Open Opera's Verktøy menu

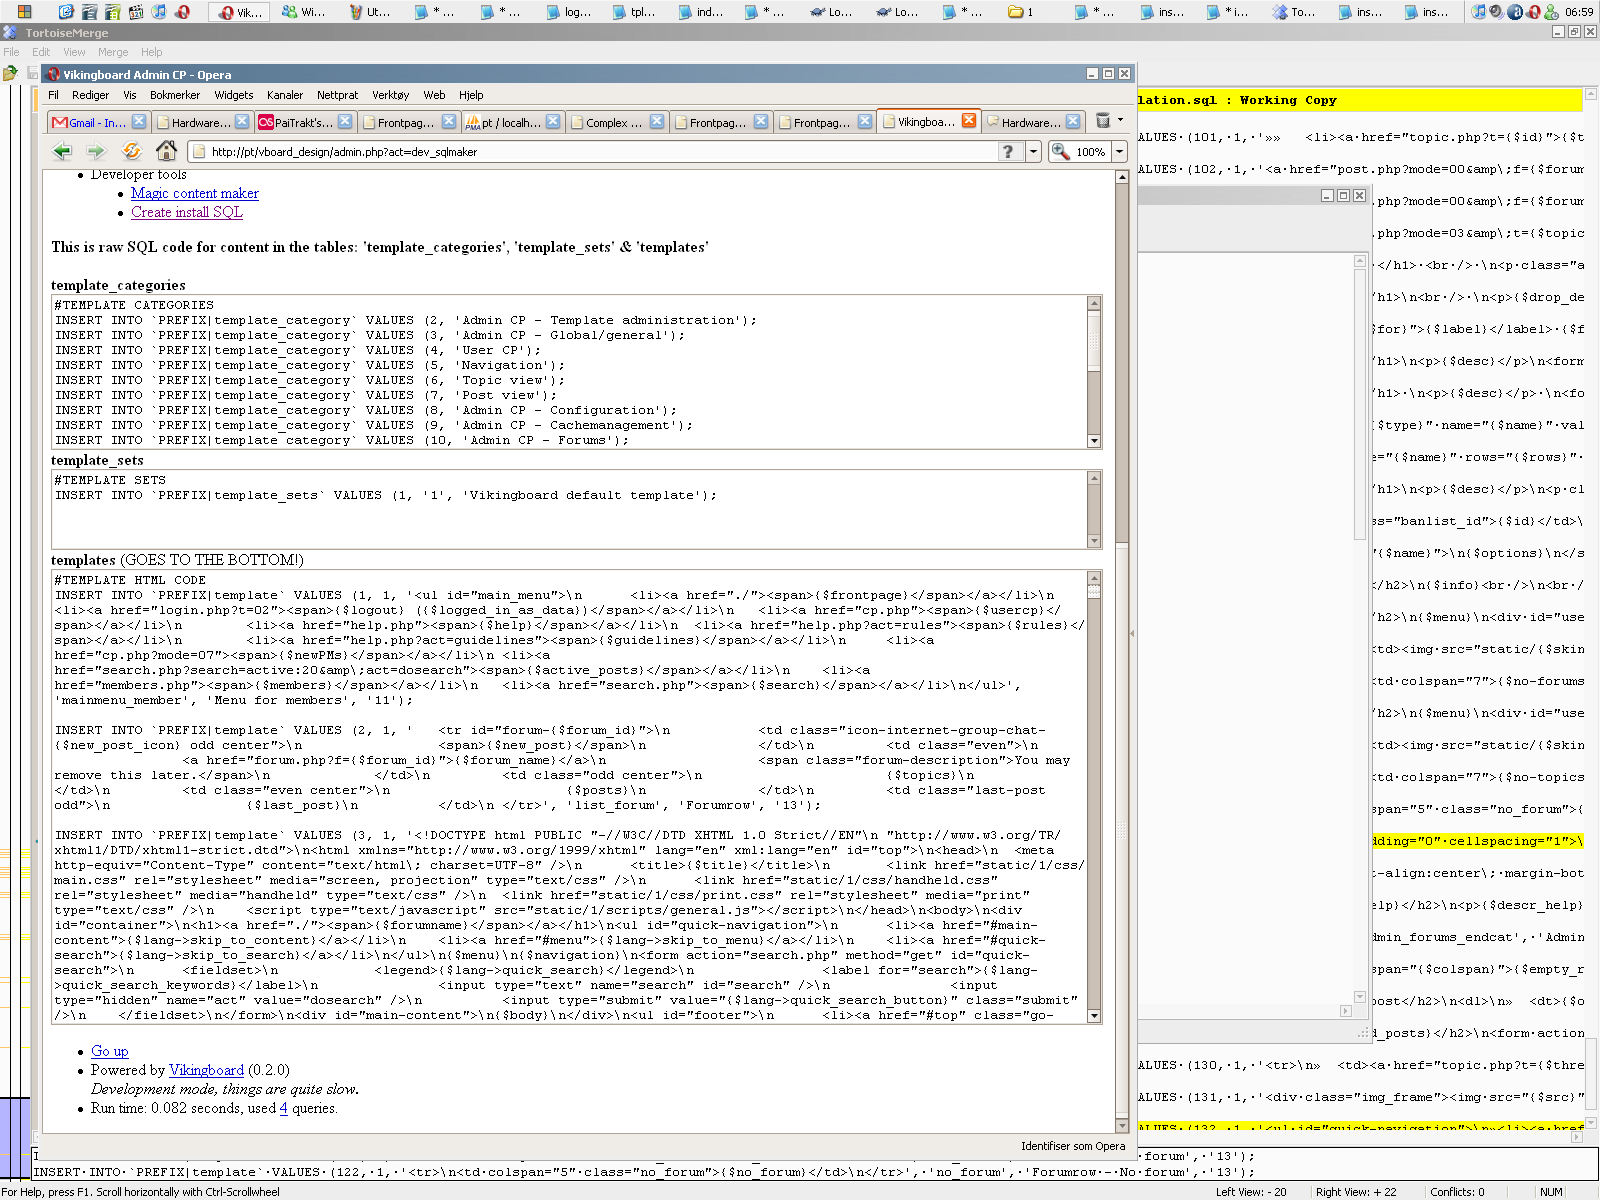[390, 95]
